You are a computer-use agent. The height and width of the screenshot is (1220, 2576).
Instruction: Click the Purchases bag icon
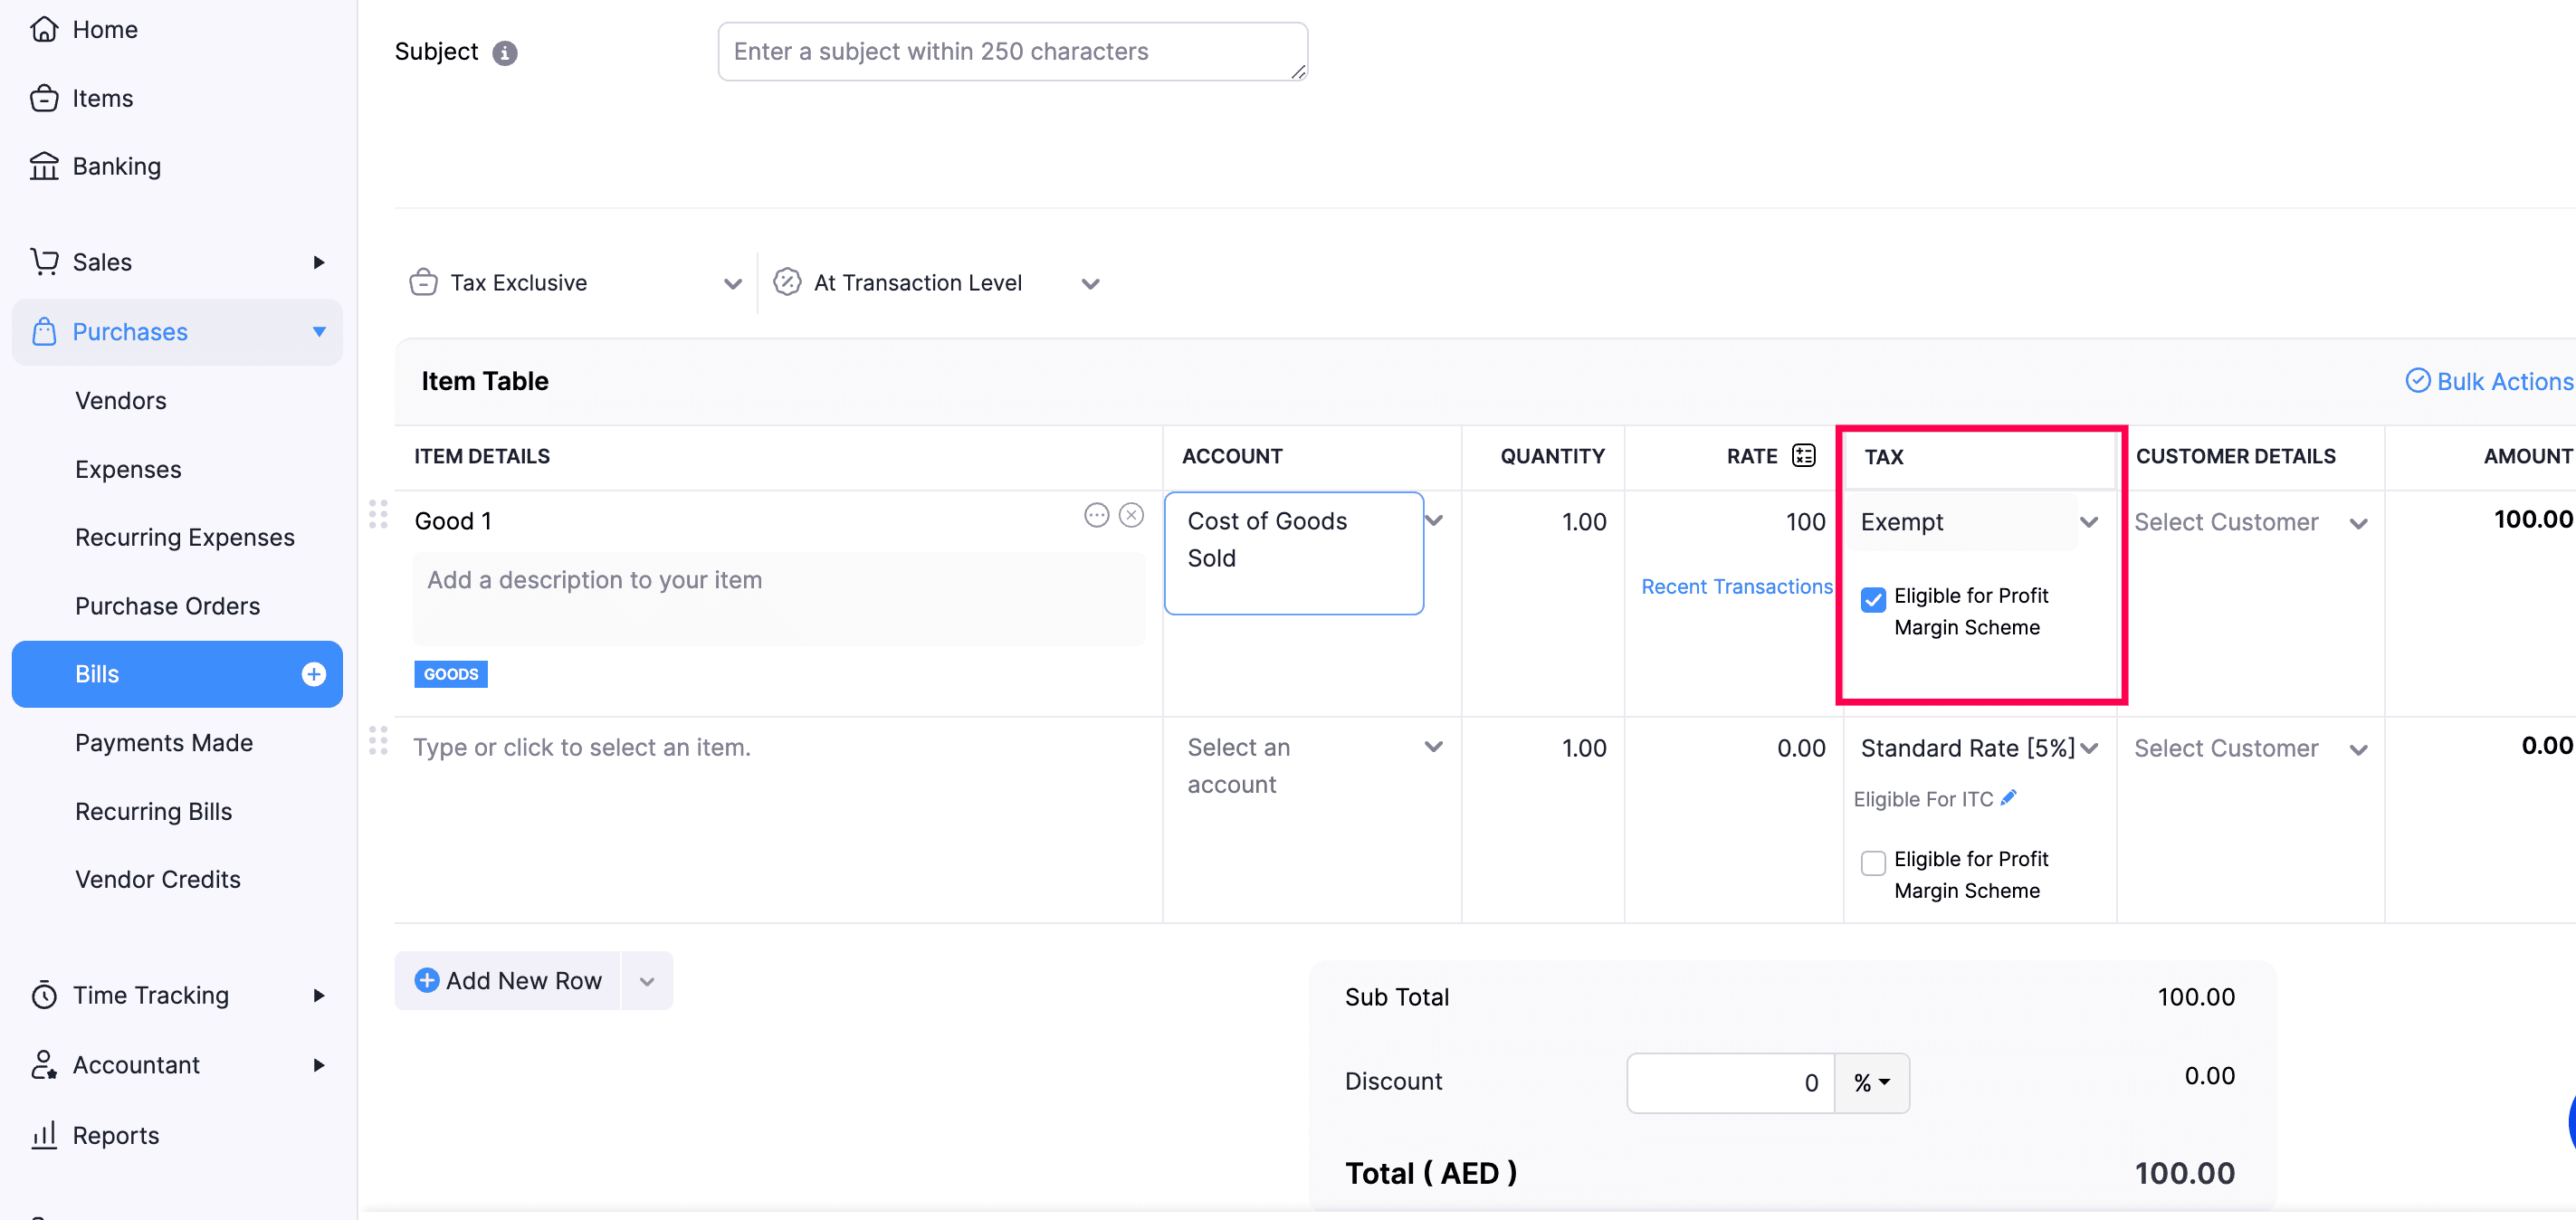click(x=44, y=331)
